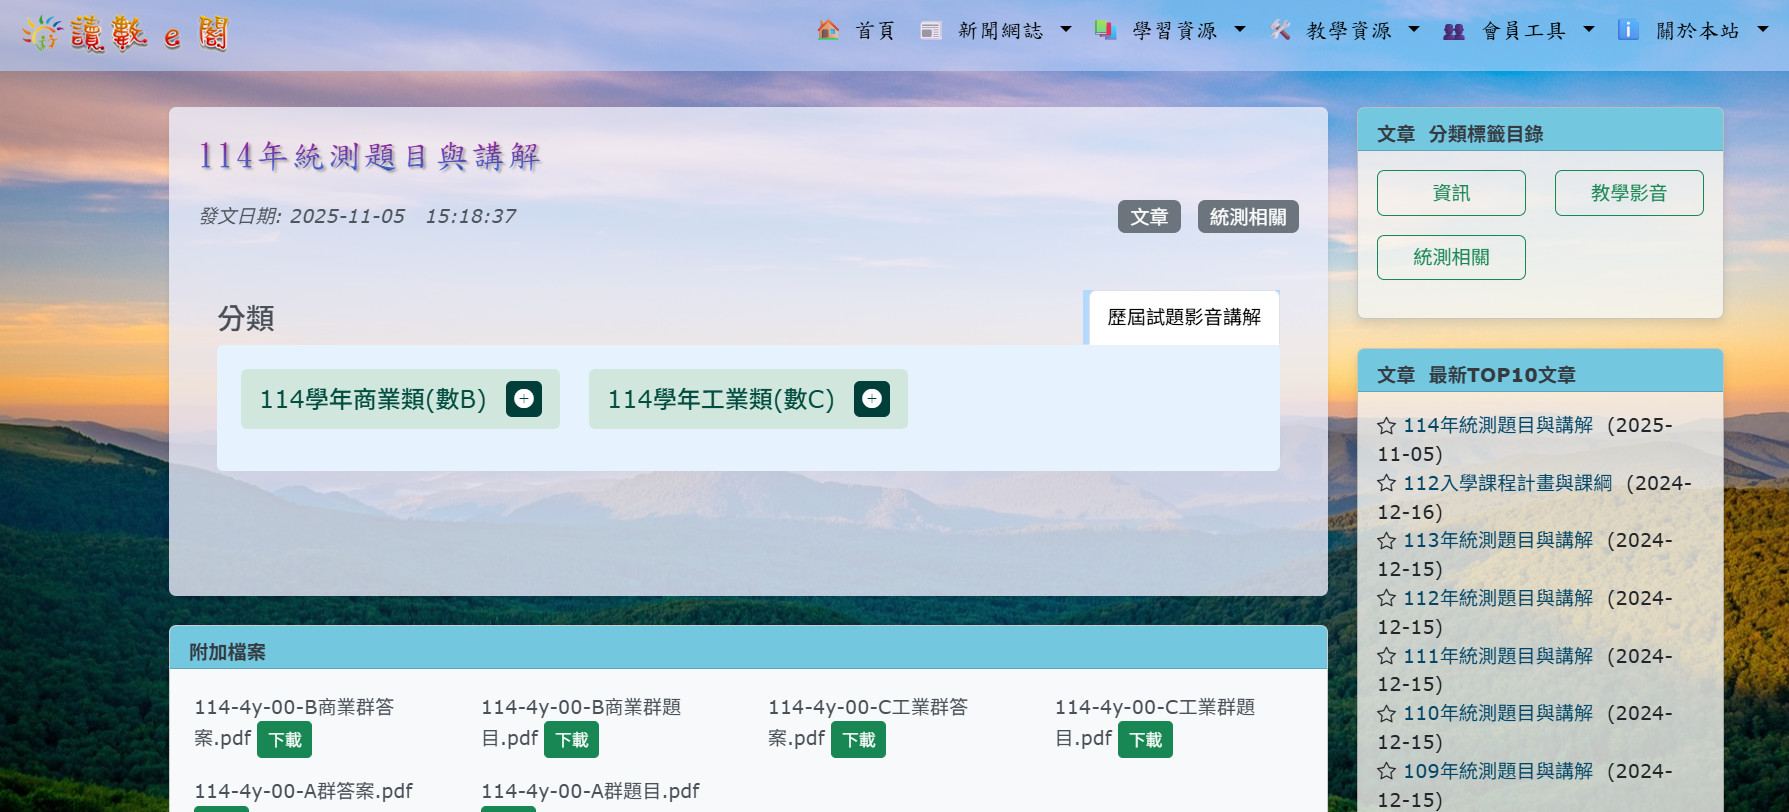Click star icon beside 110年統測題目與講解
Screen dimensions: 1789x812
point(1386,714)
